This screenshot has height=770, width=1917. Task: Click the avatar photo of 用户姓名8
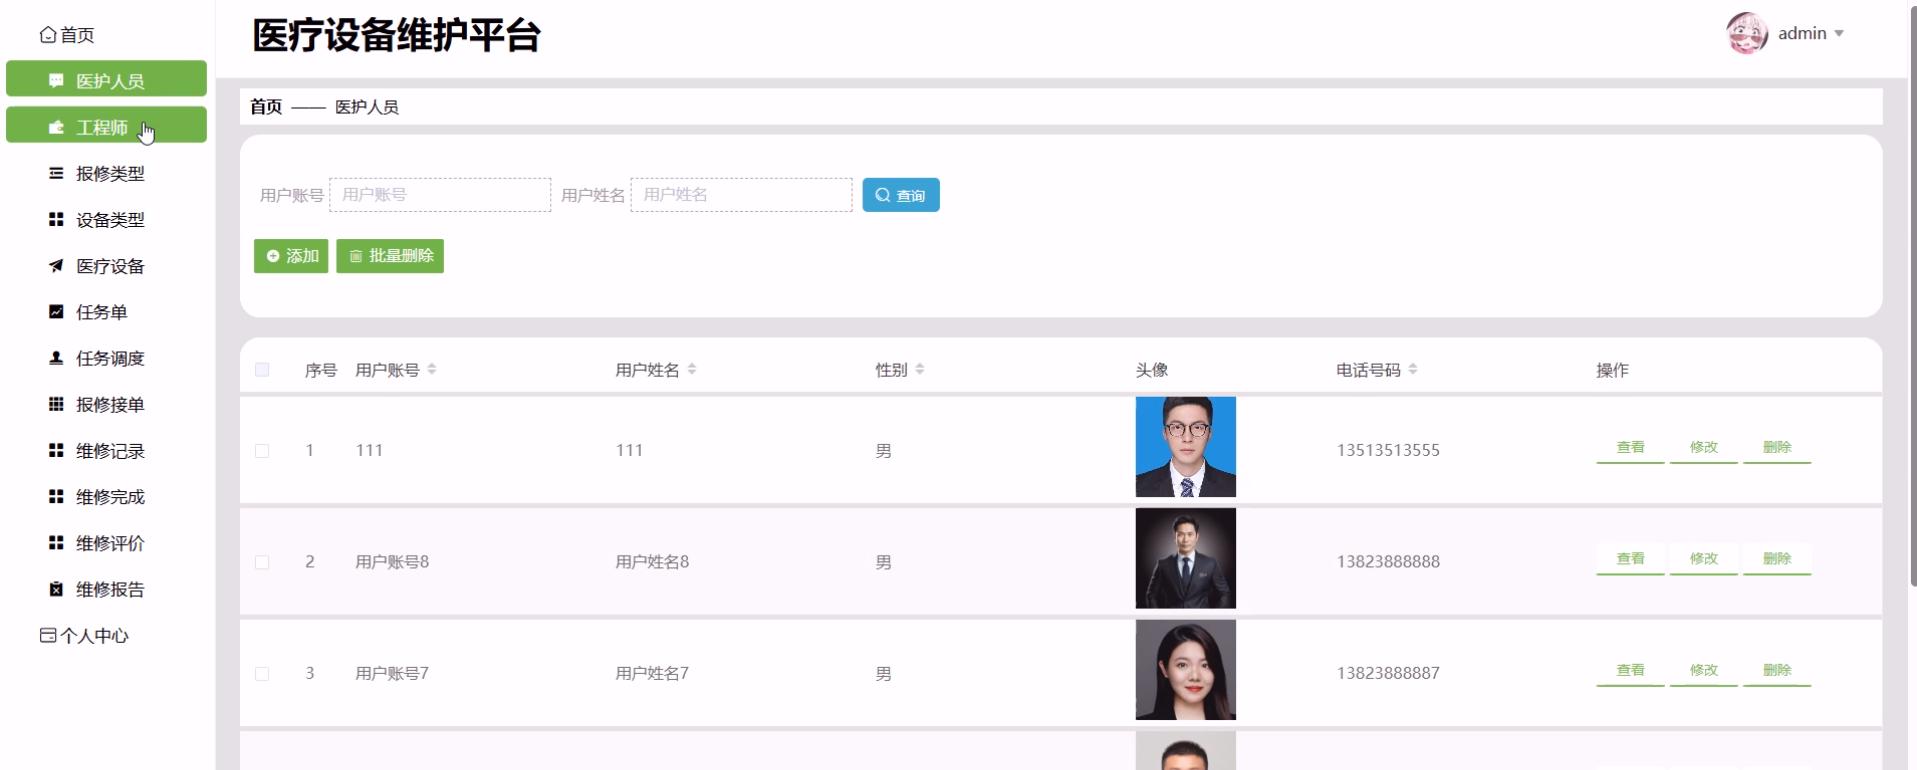coord(1186,558)
